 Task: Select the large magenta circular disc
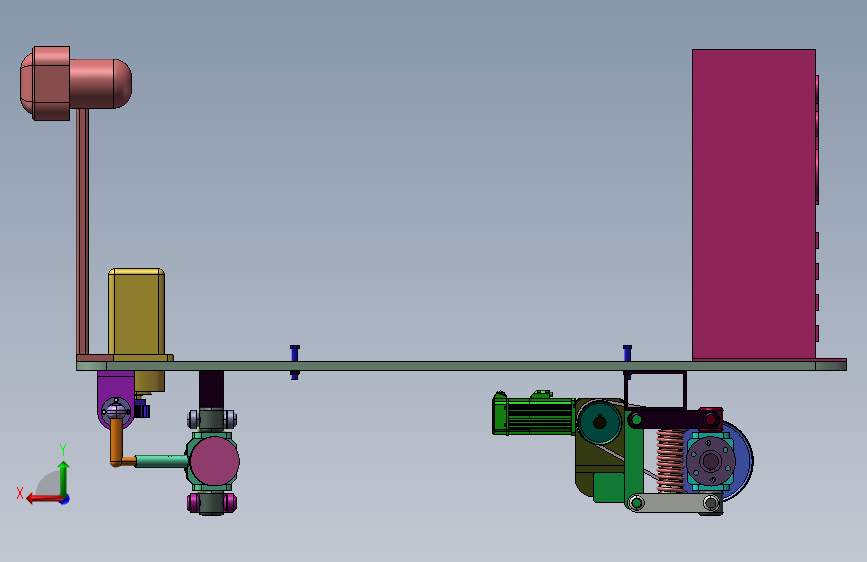(x=215, y=461)
